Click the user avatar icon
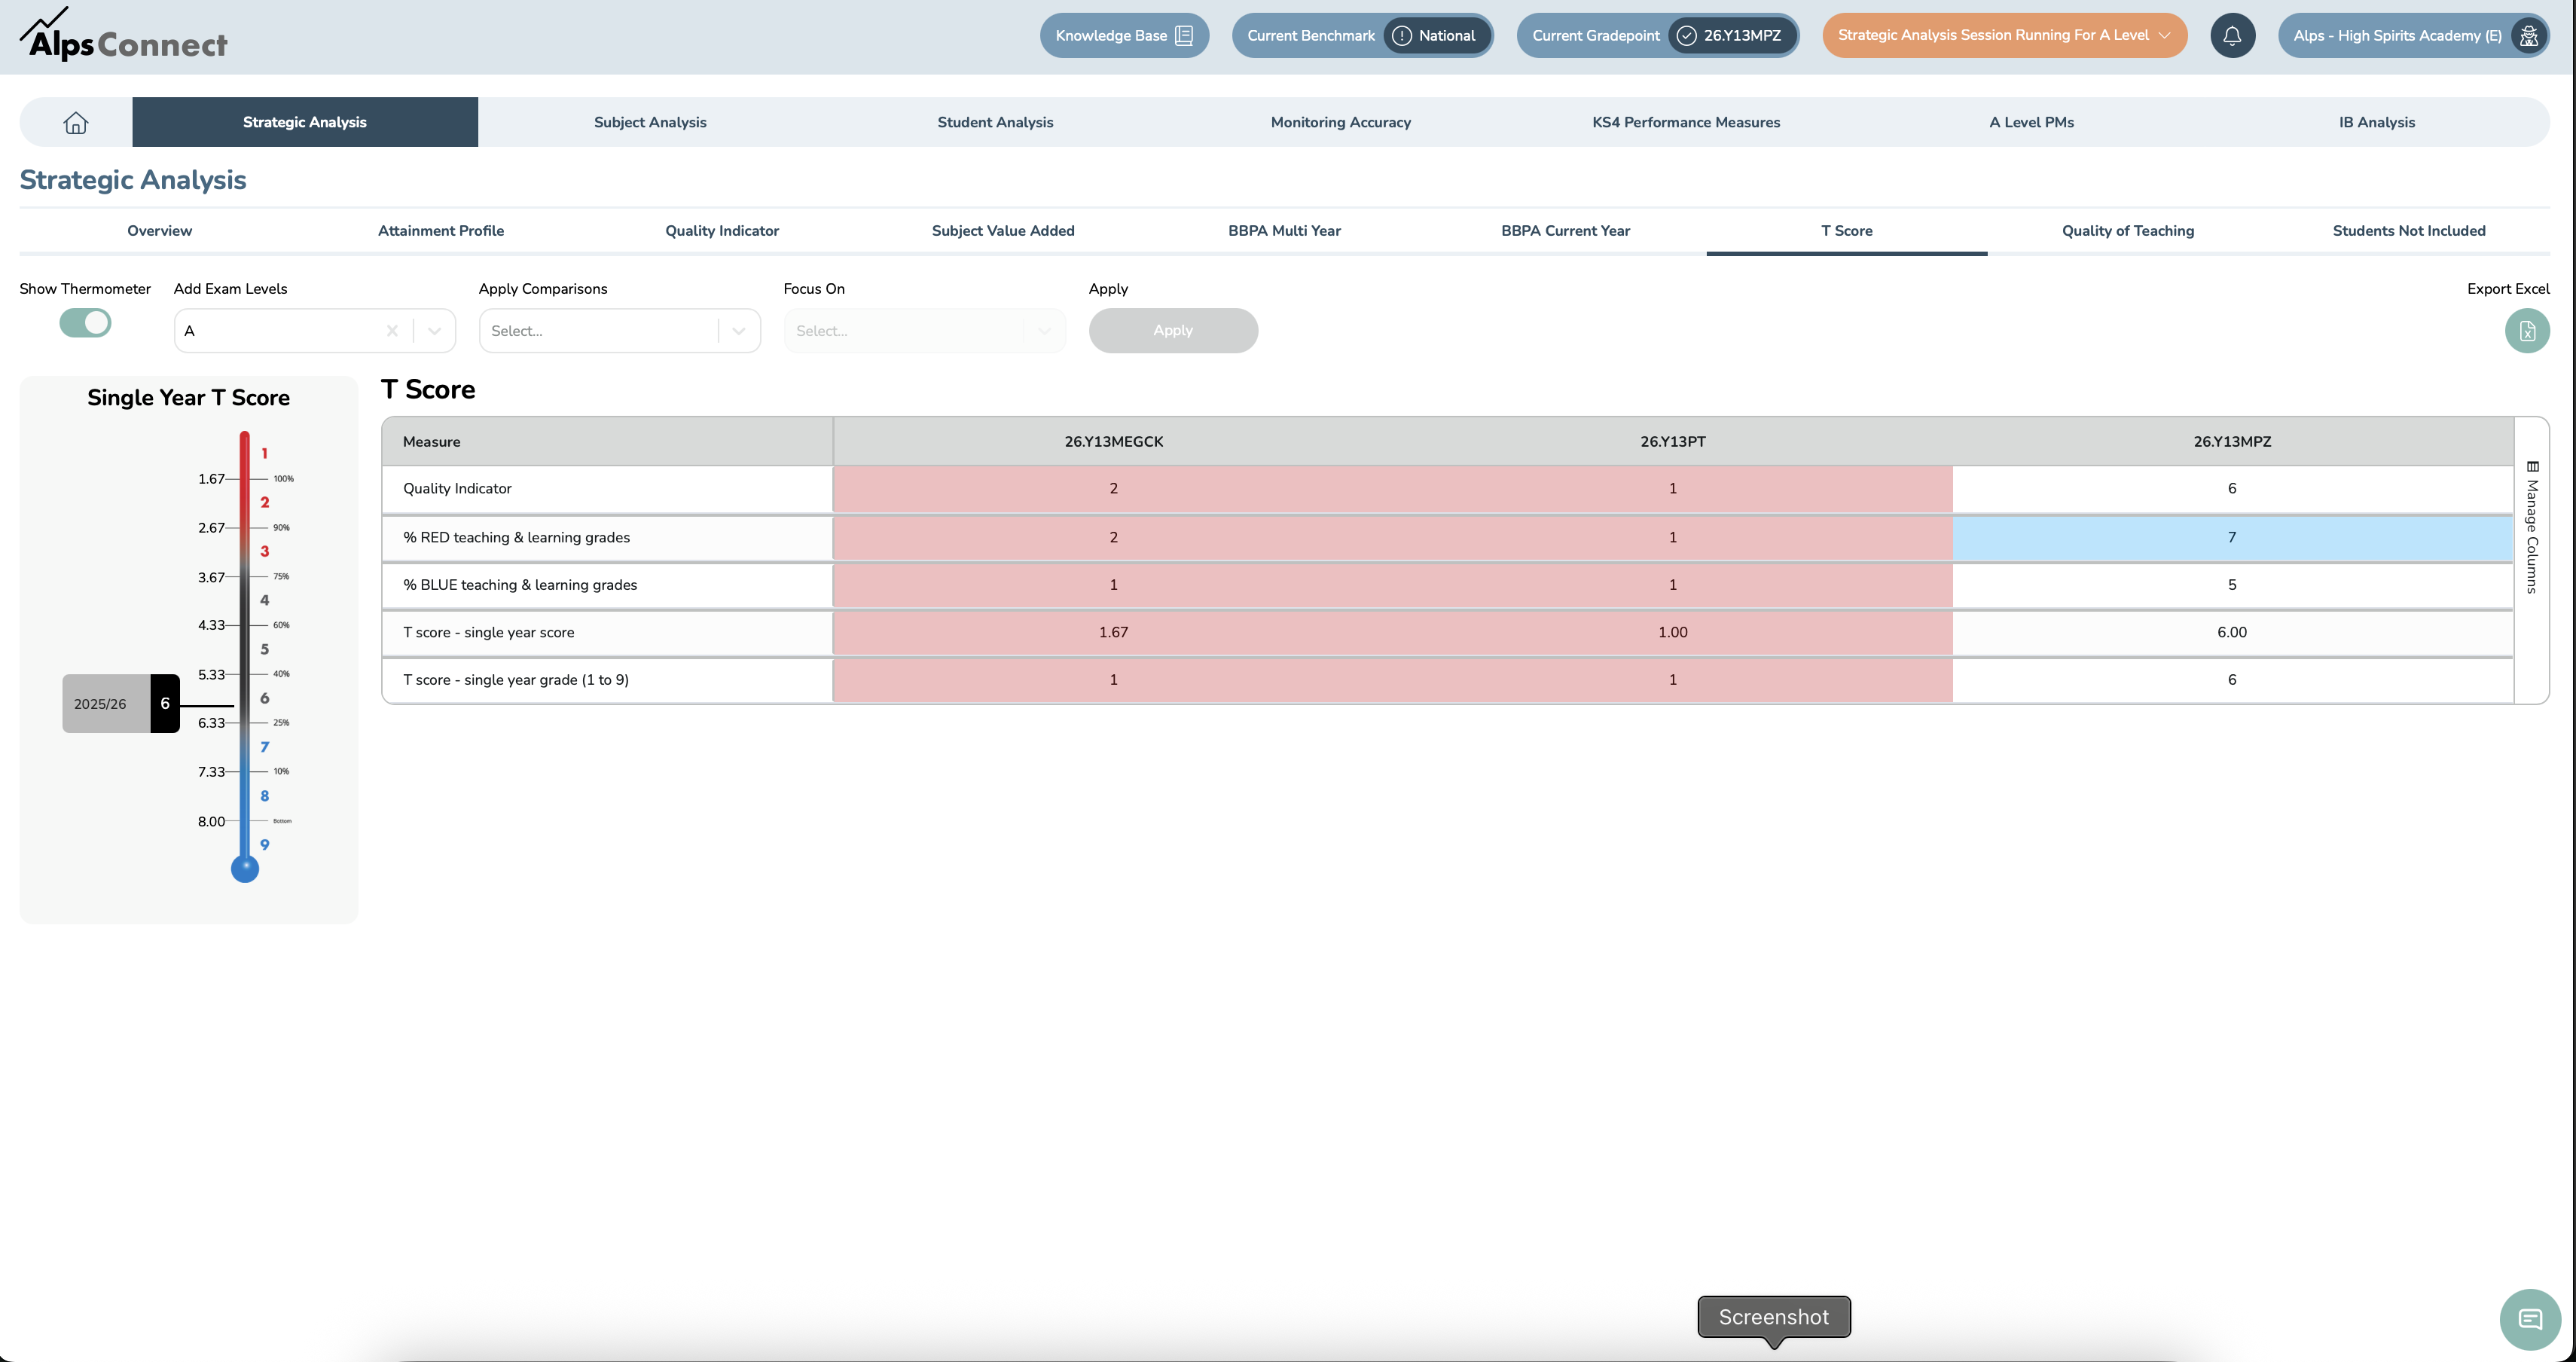Image resolution: width=2576 pixels, height=1362 pixels. coord(2529,36)
